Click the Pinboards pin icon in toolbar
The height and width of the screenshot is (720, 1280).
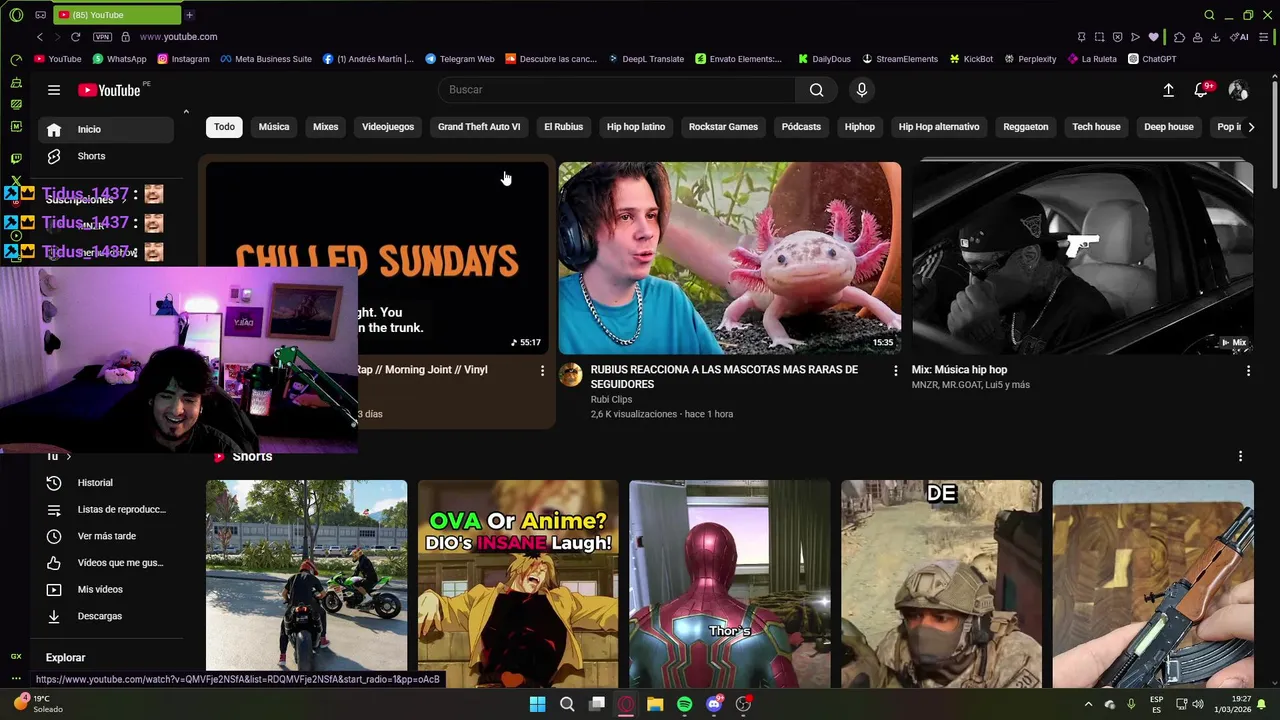point(1081,37)
